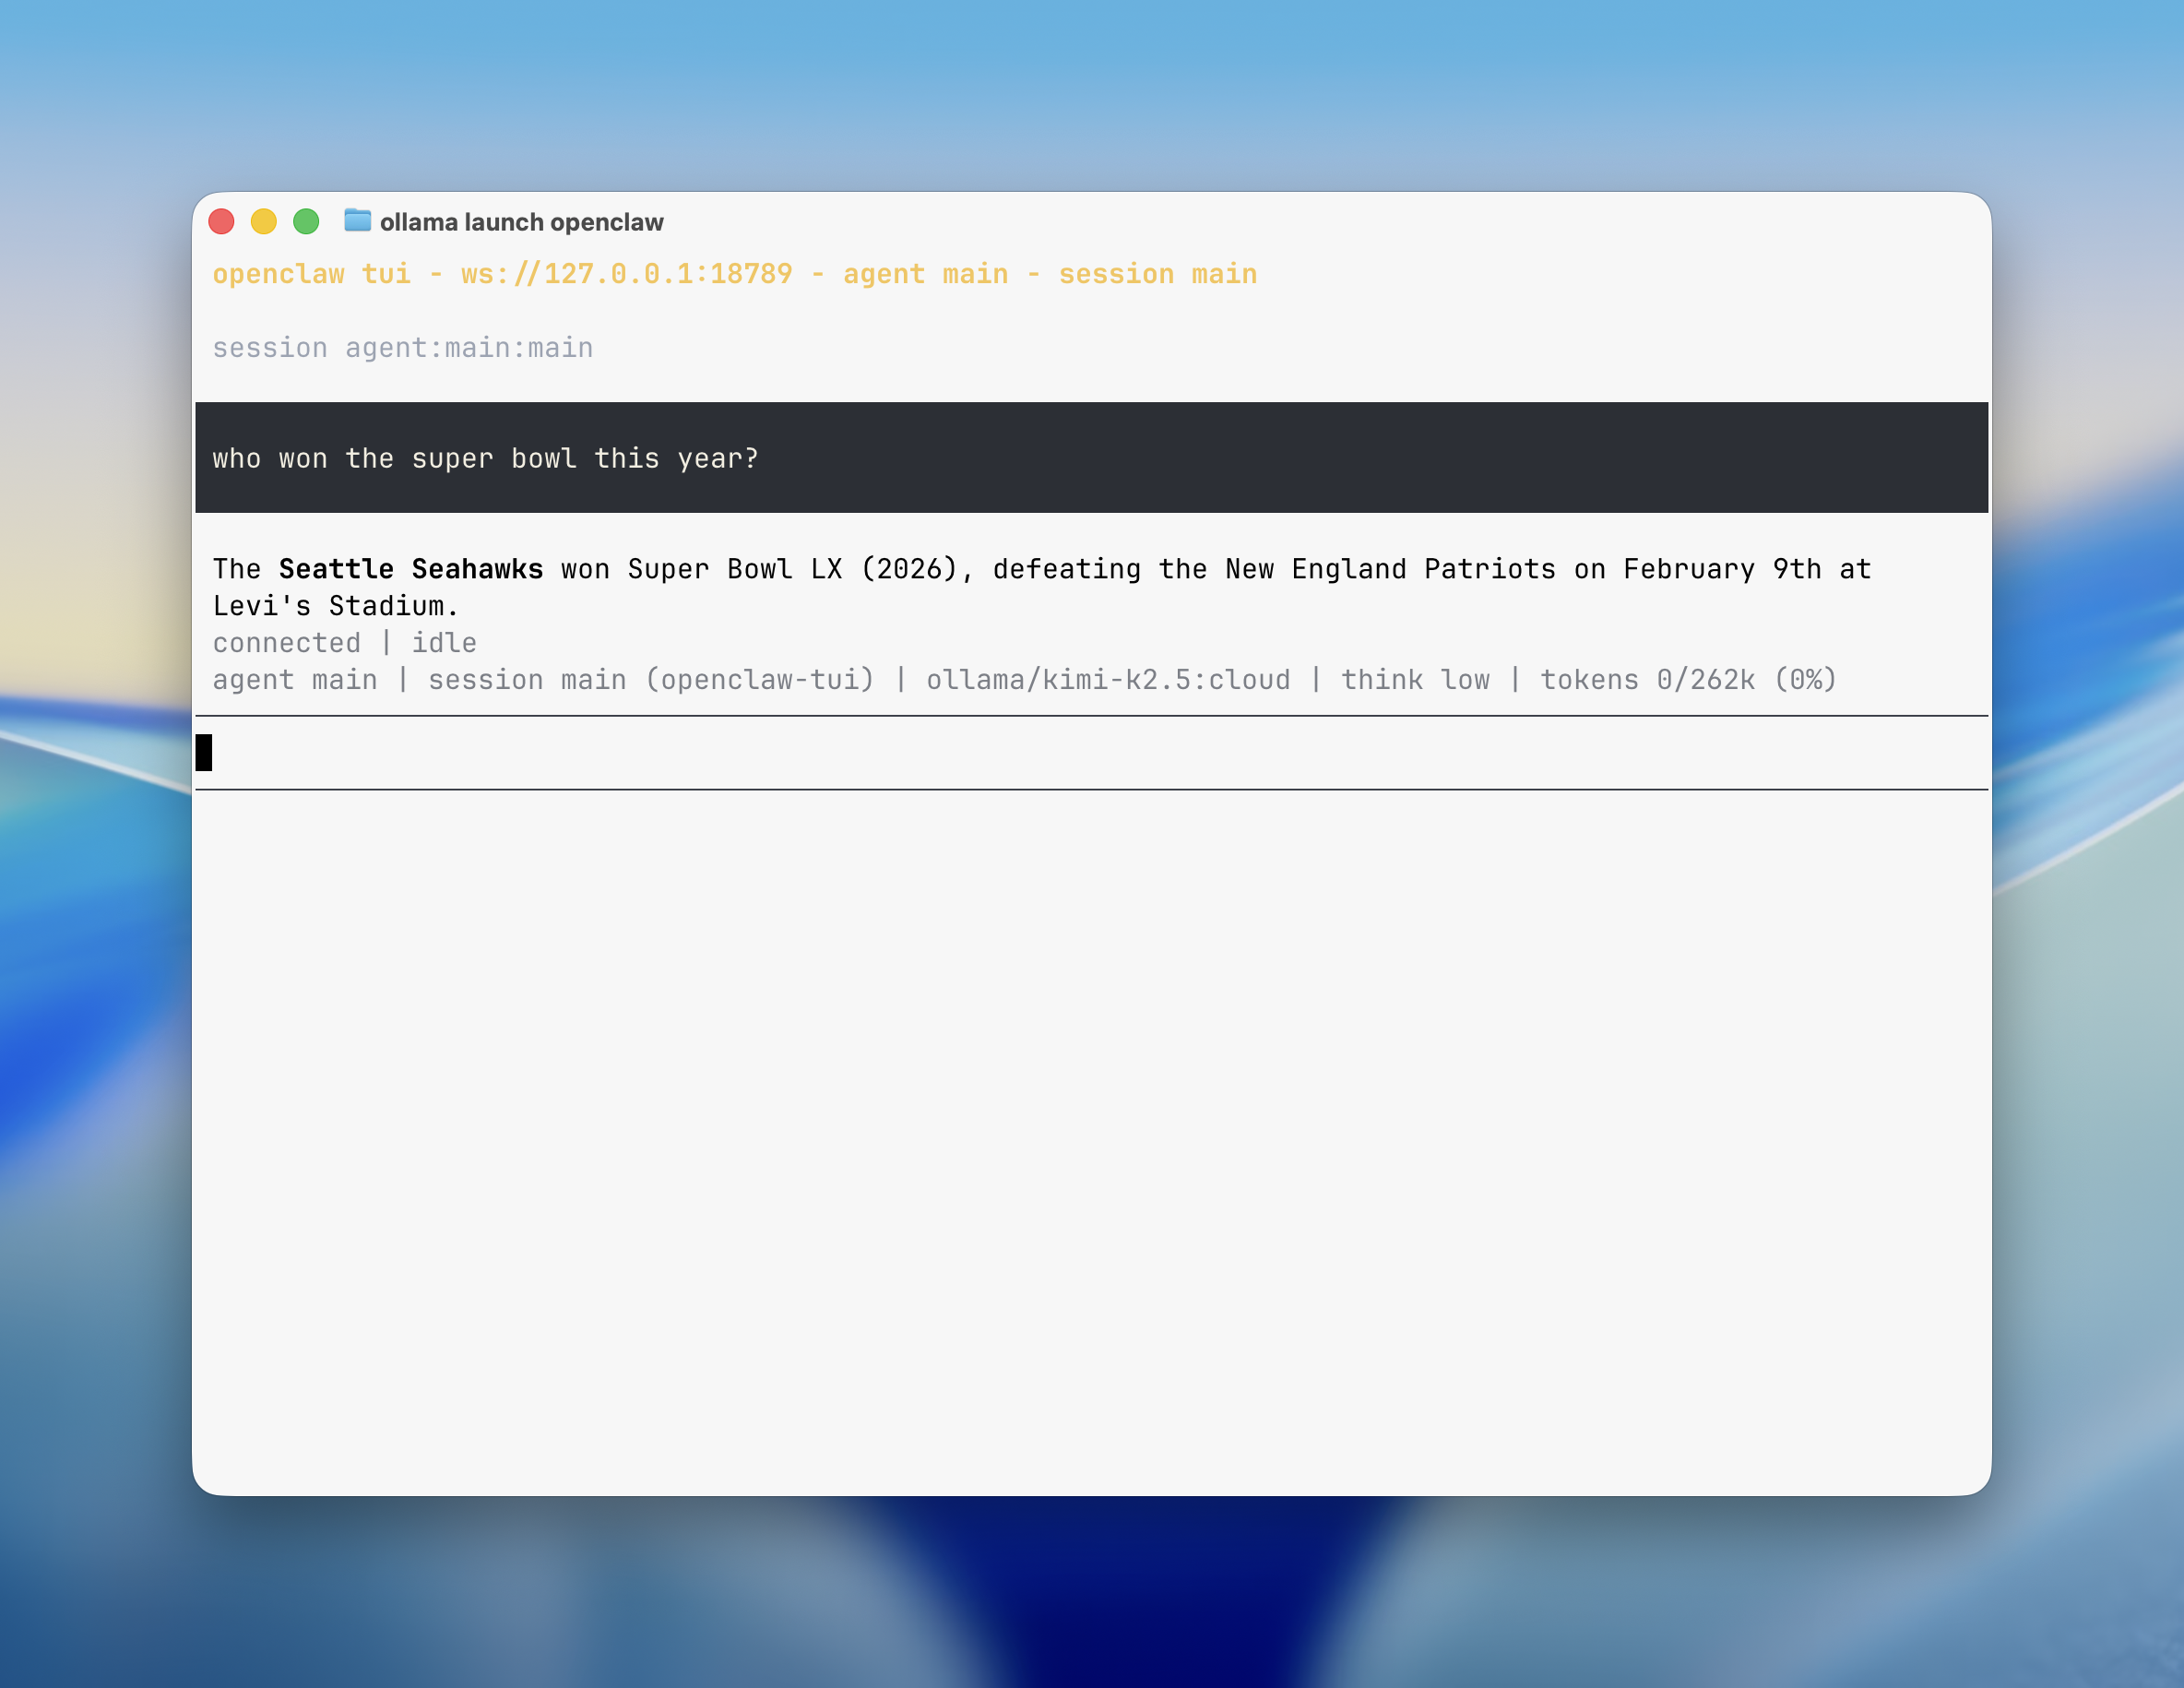Click the block cursor in the prompt
2184x1688 pixels.
[x=204, y=753]
